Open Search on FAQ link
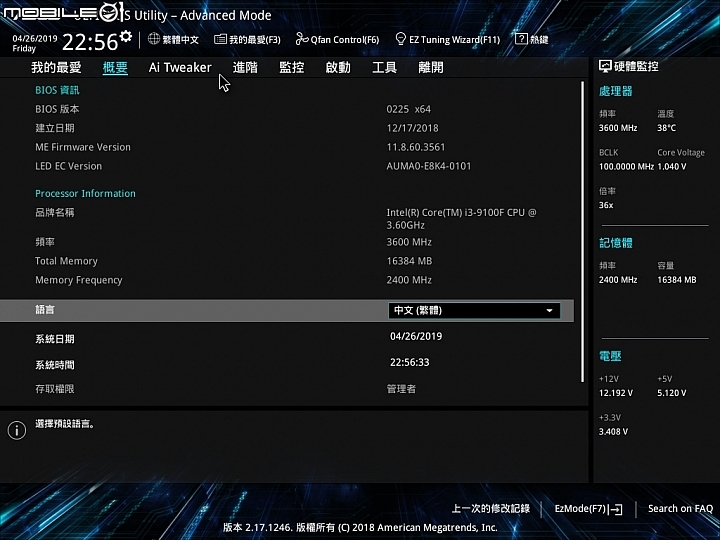The width and height of the screenshot is (720, 540). click(681, 509)
